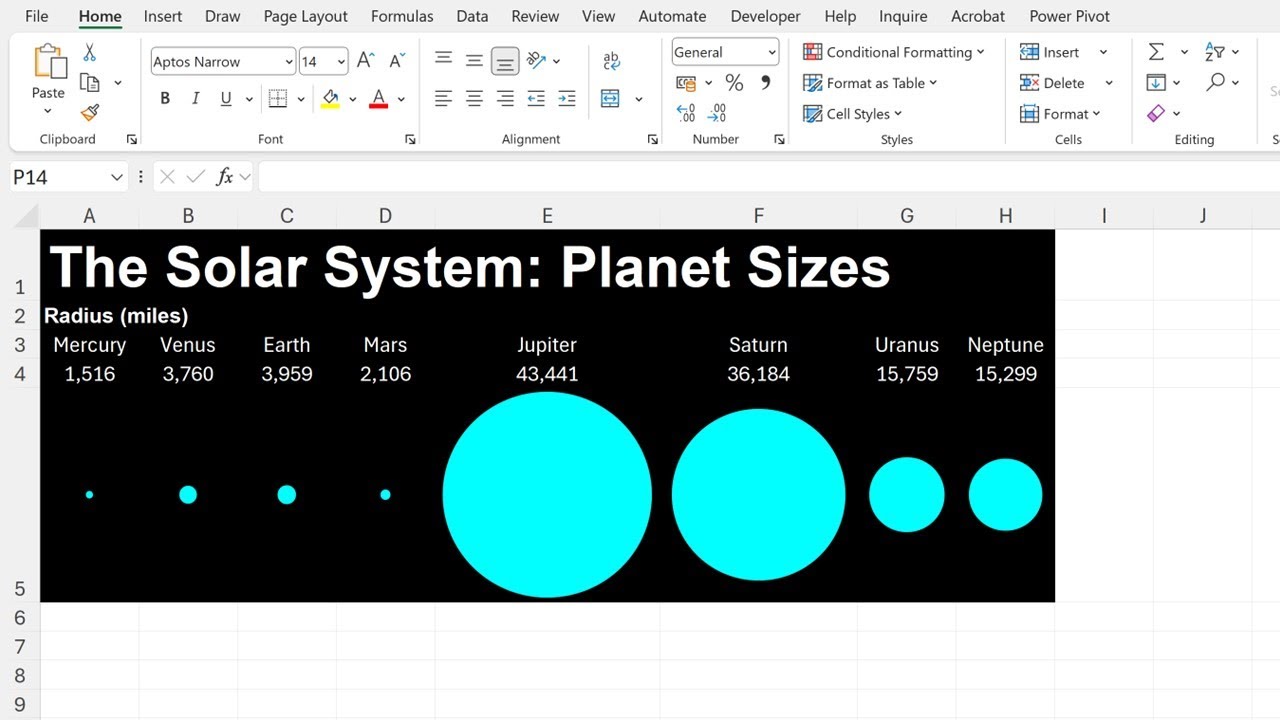Activate the Format Painter brush

click(x=90, y=113)
